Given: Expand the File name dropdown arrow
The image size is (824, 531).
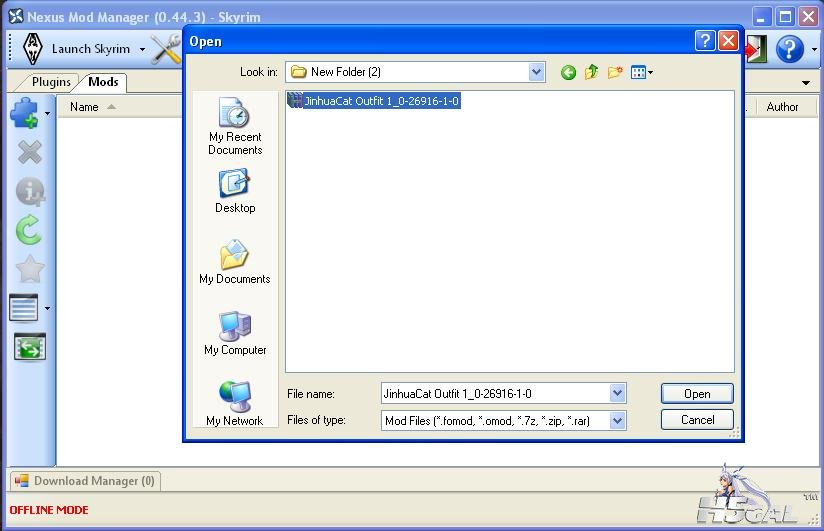Looking at the screenshot, I should coord(617,393).
